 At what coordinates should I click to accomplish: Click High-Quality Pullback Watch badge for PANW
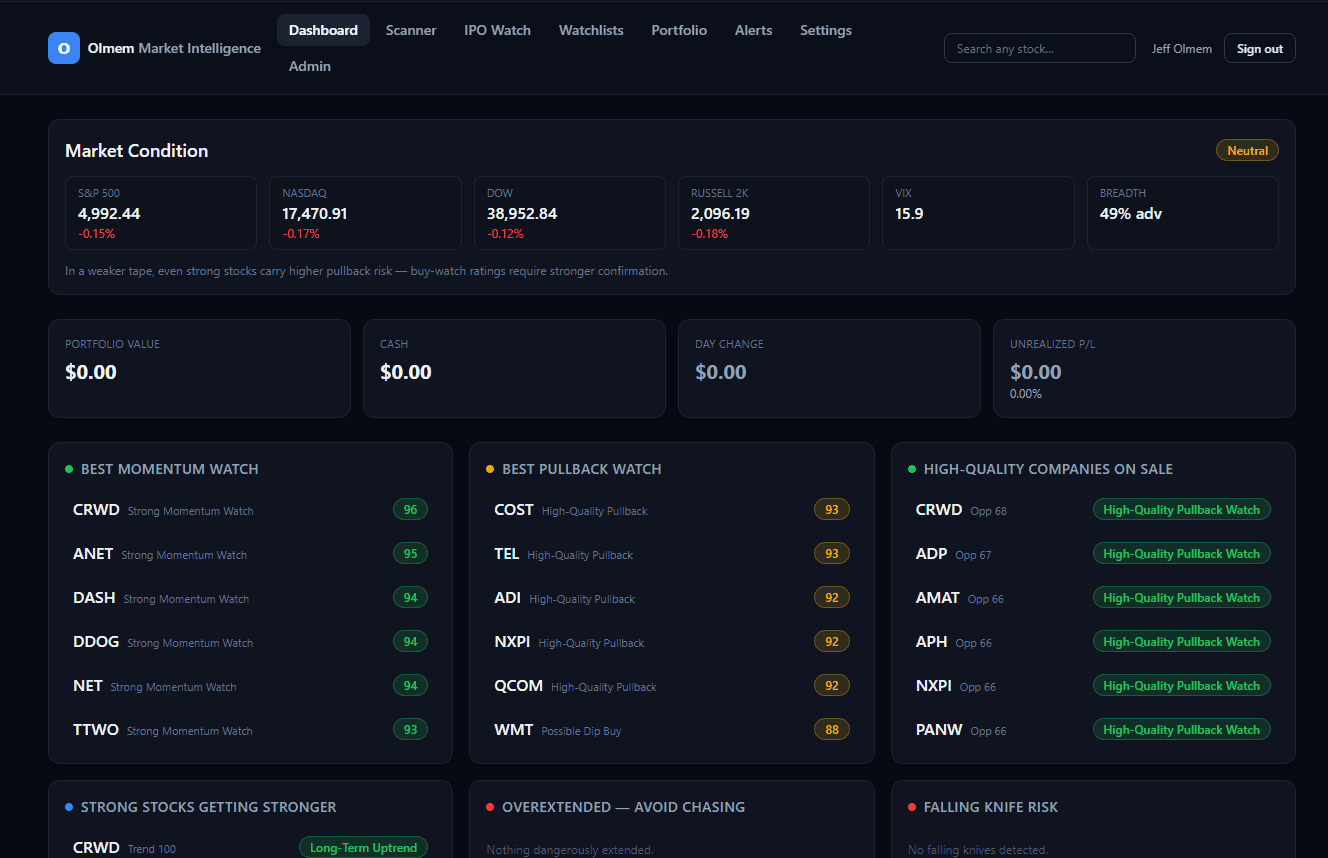1182,730
